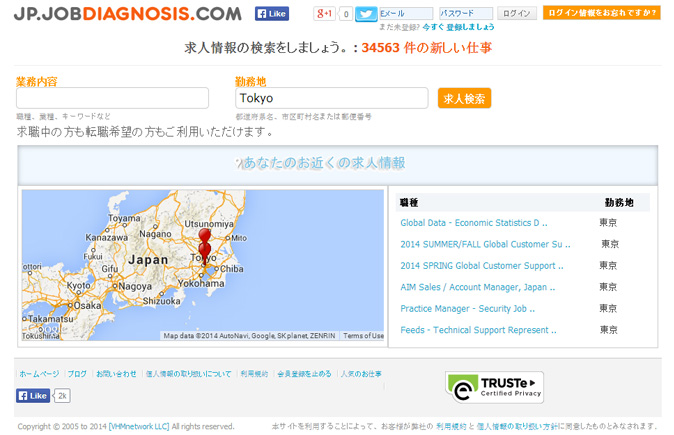Focus the 勤務地 location field containing Tokyo
This screenshot has height=435, width=674.
coord(332,98)
